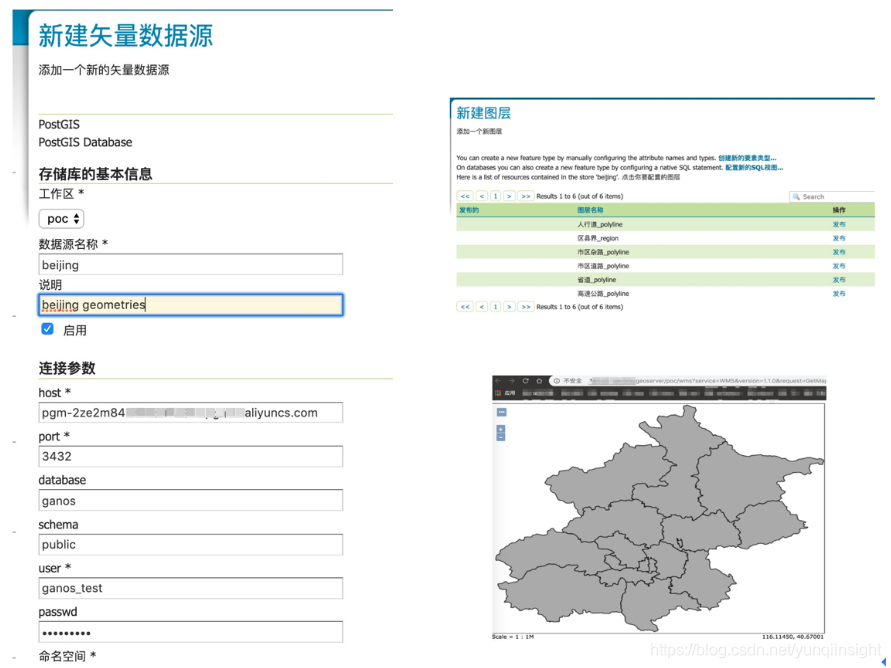This screenshot has width=891, height=668.
Task: Publish the 高速公路_polyline layer
Action: pos(839,294)
